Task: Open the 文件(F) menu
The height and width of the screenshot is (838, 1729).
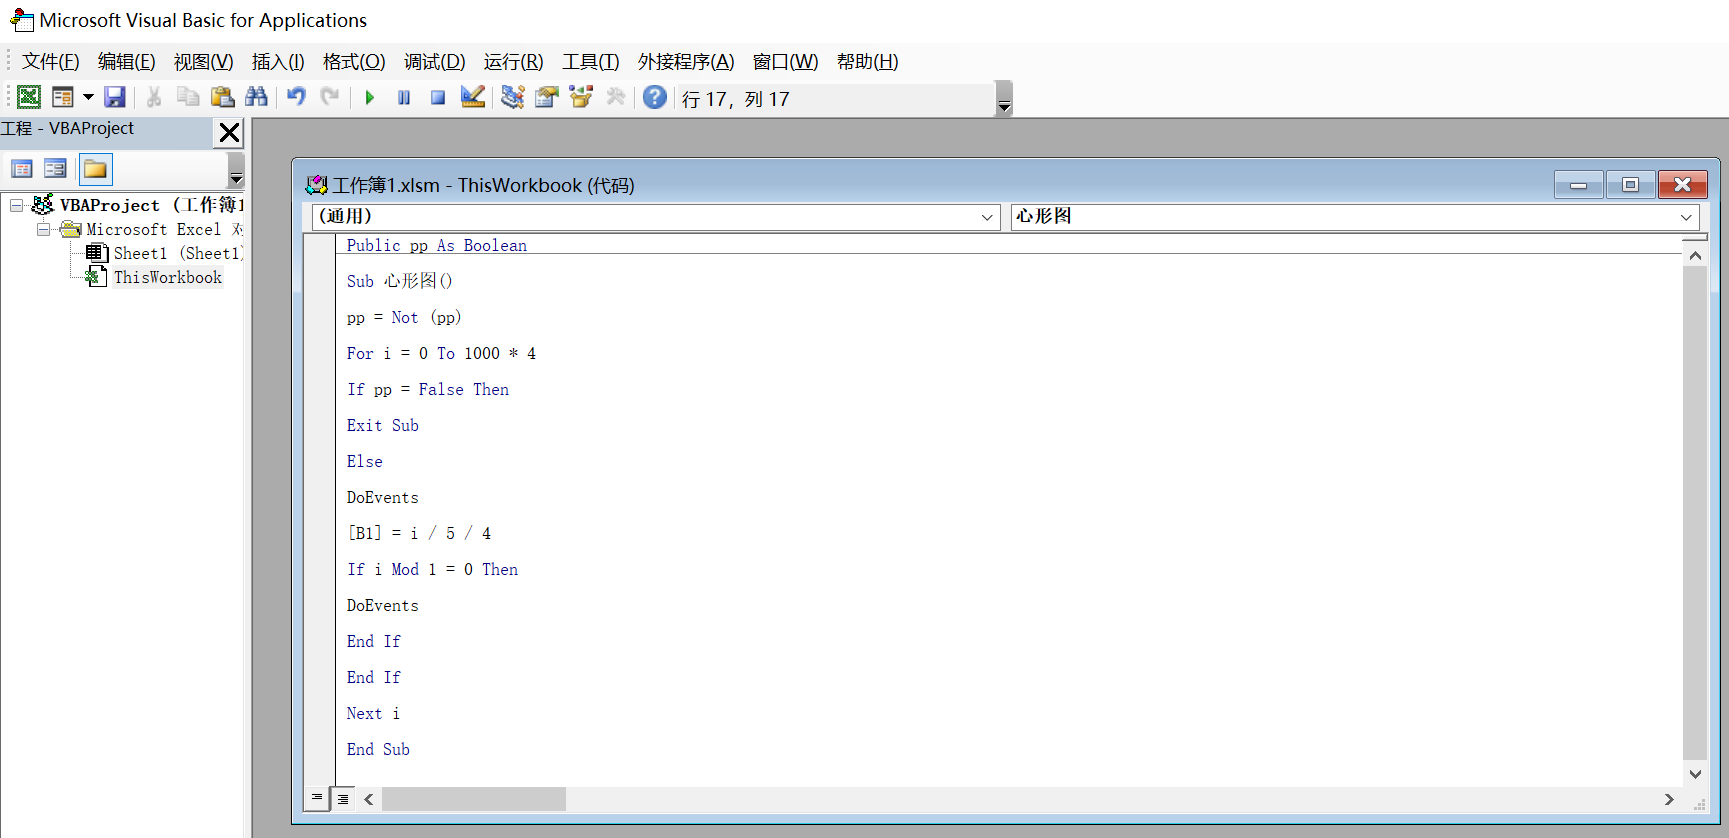Action: click(51, 62)
